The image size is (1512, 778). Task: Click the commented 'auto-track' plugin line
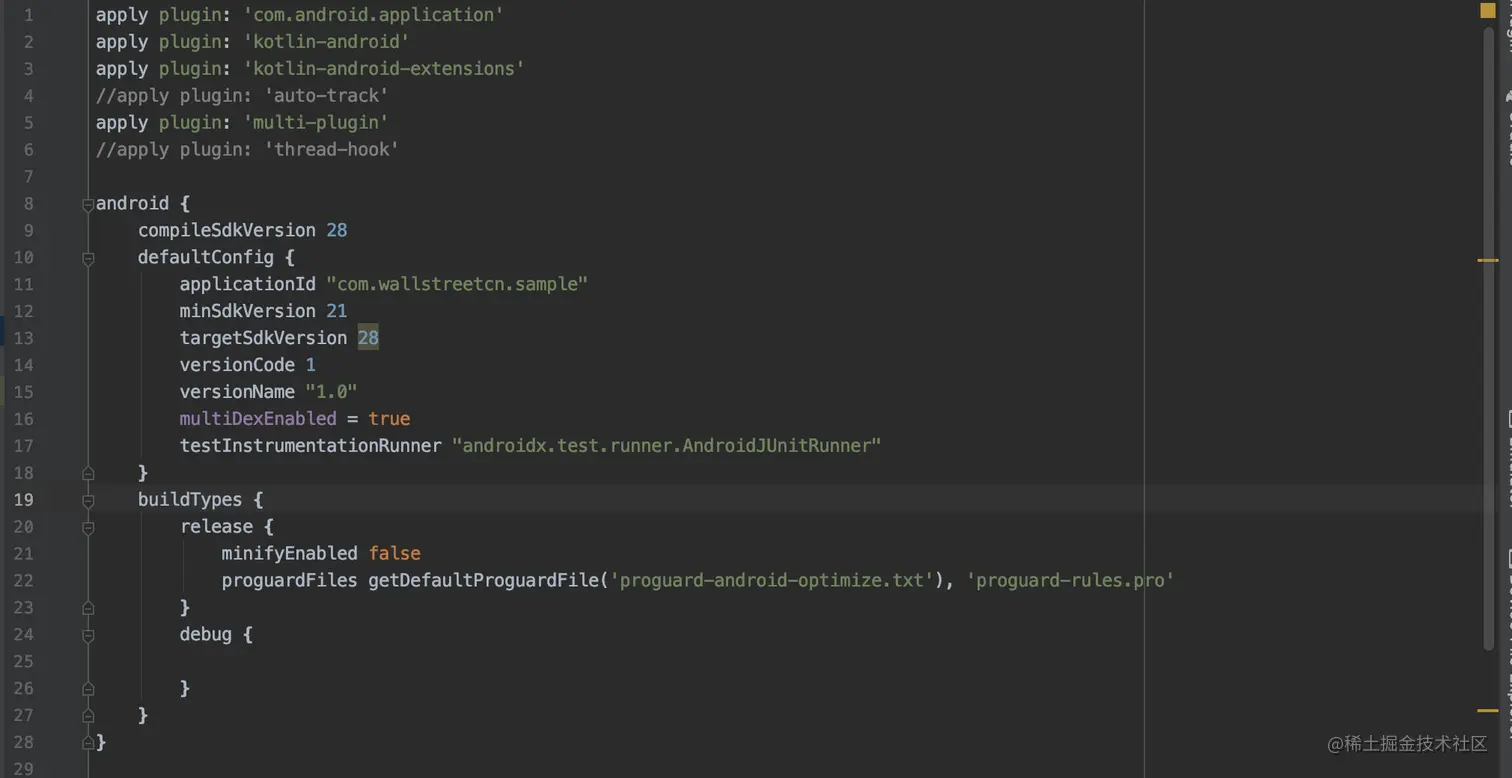point(242,96)
